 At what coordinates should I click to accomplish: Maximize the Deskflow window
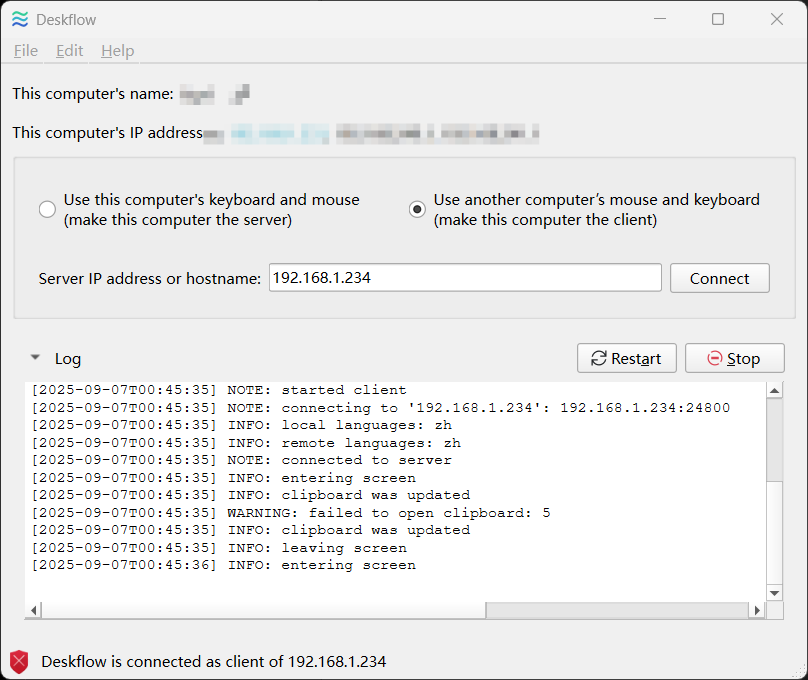(x=718, y=19)
